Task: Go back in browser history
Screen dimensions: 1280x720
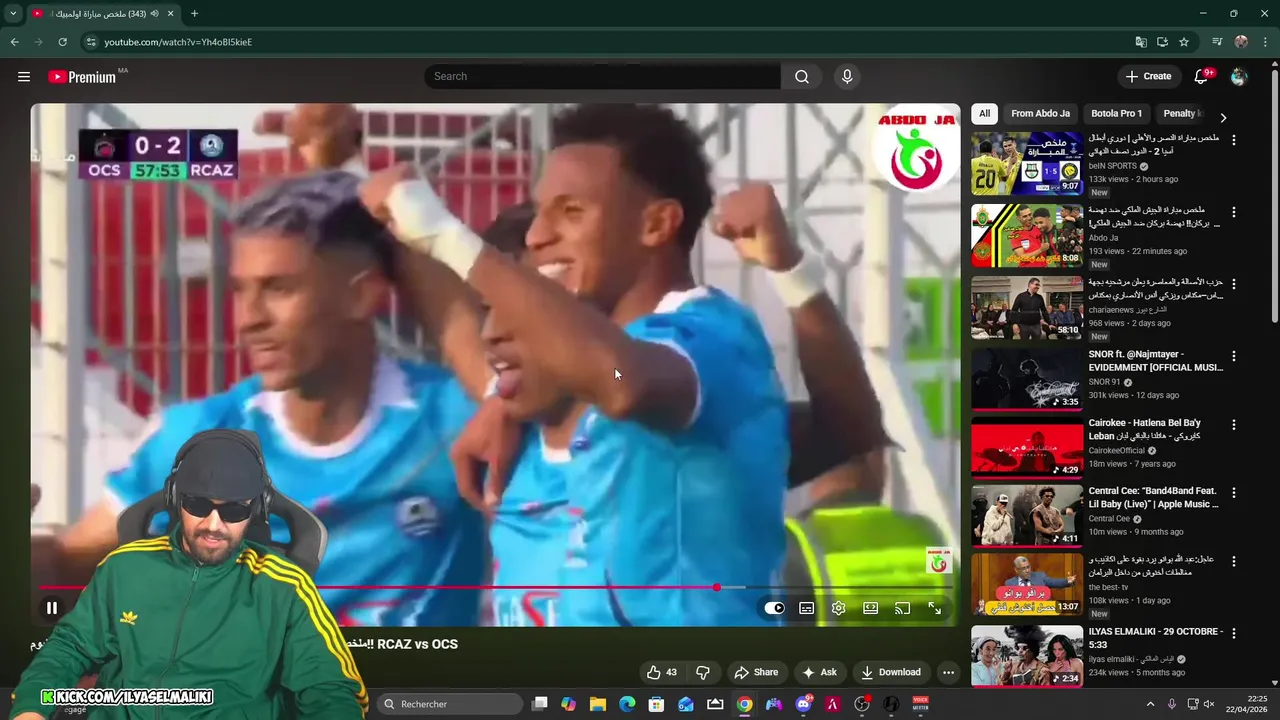Action: click(x=14, y=42)
